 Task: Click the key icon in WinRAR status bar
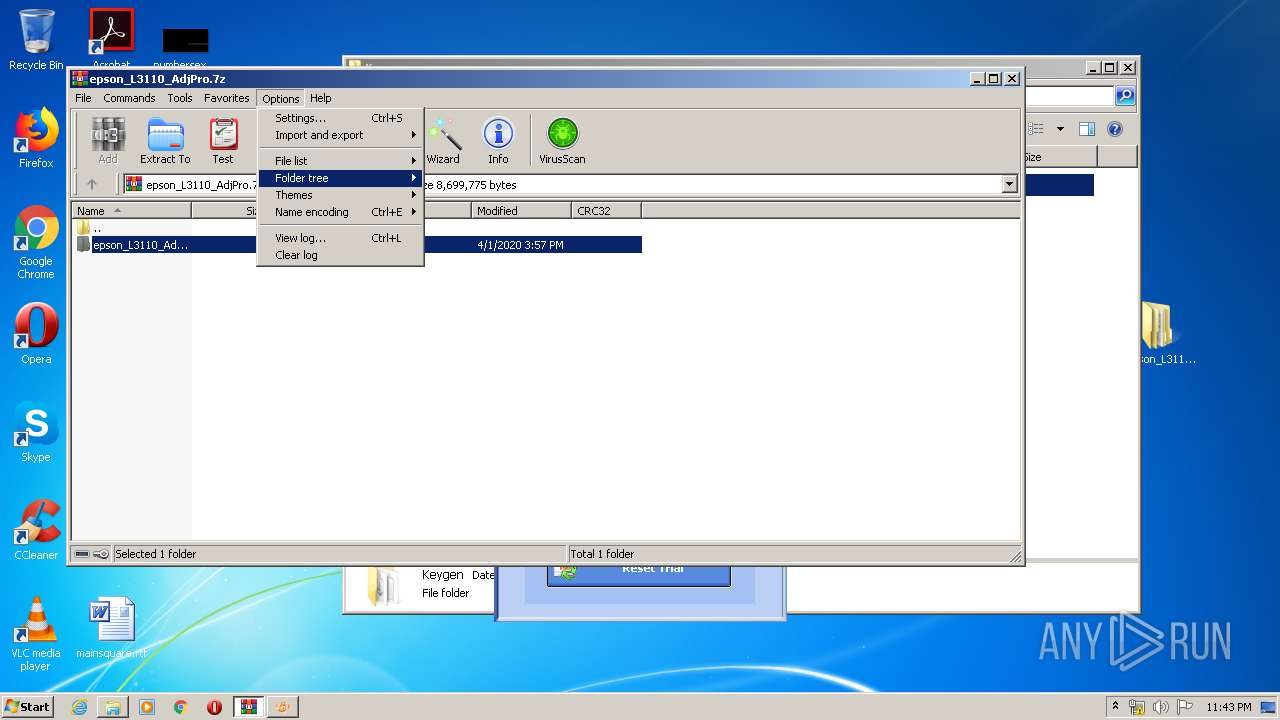pos(101,554)
